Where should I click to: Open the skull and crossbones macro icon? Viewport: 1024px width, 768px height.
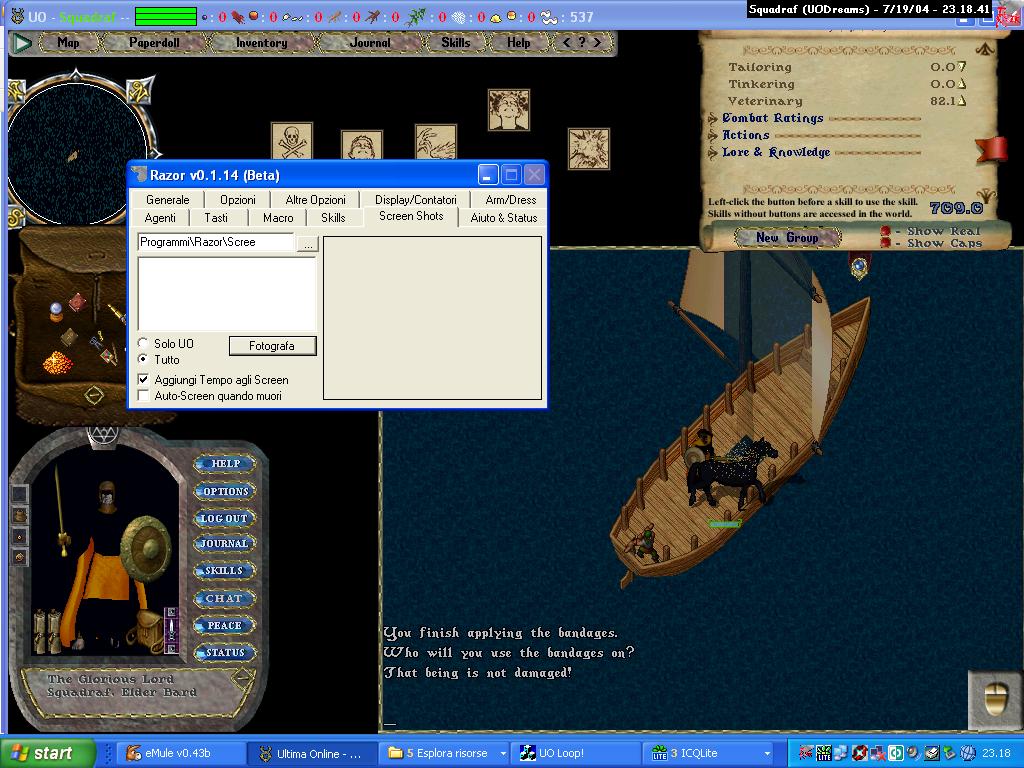click(x=292, y=140)
